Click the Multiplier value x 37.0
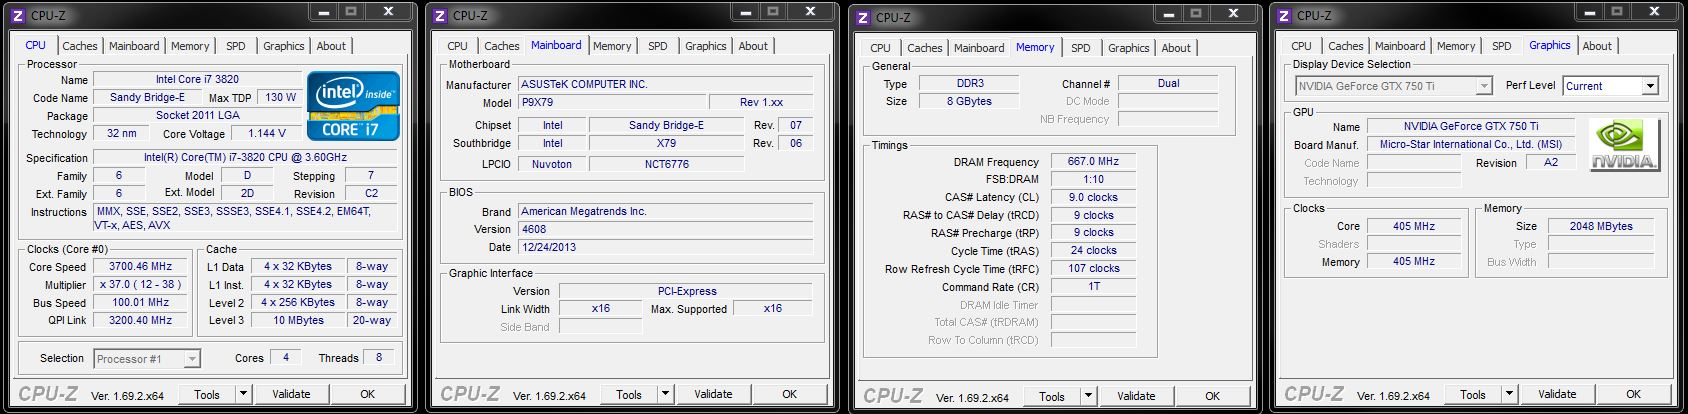1688x414 pixels. (x=141, y=284)
